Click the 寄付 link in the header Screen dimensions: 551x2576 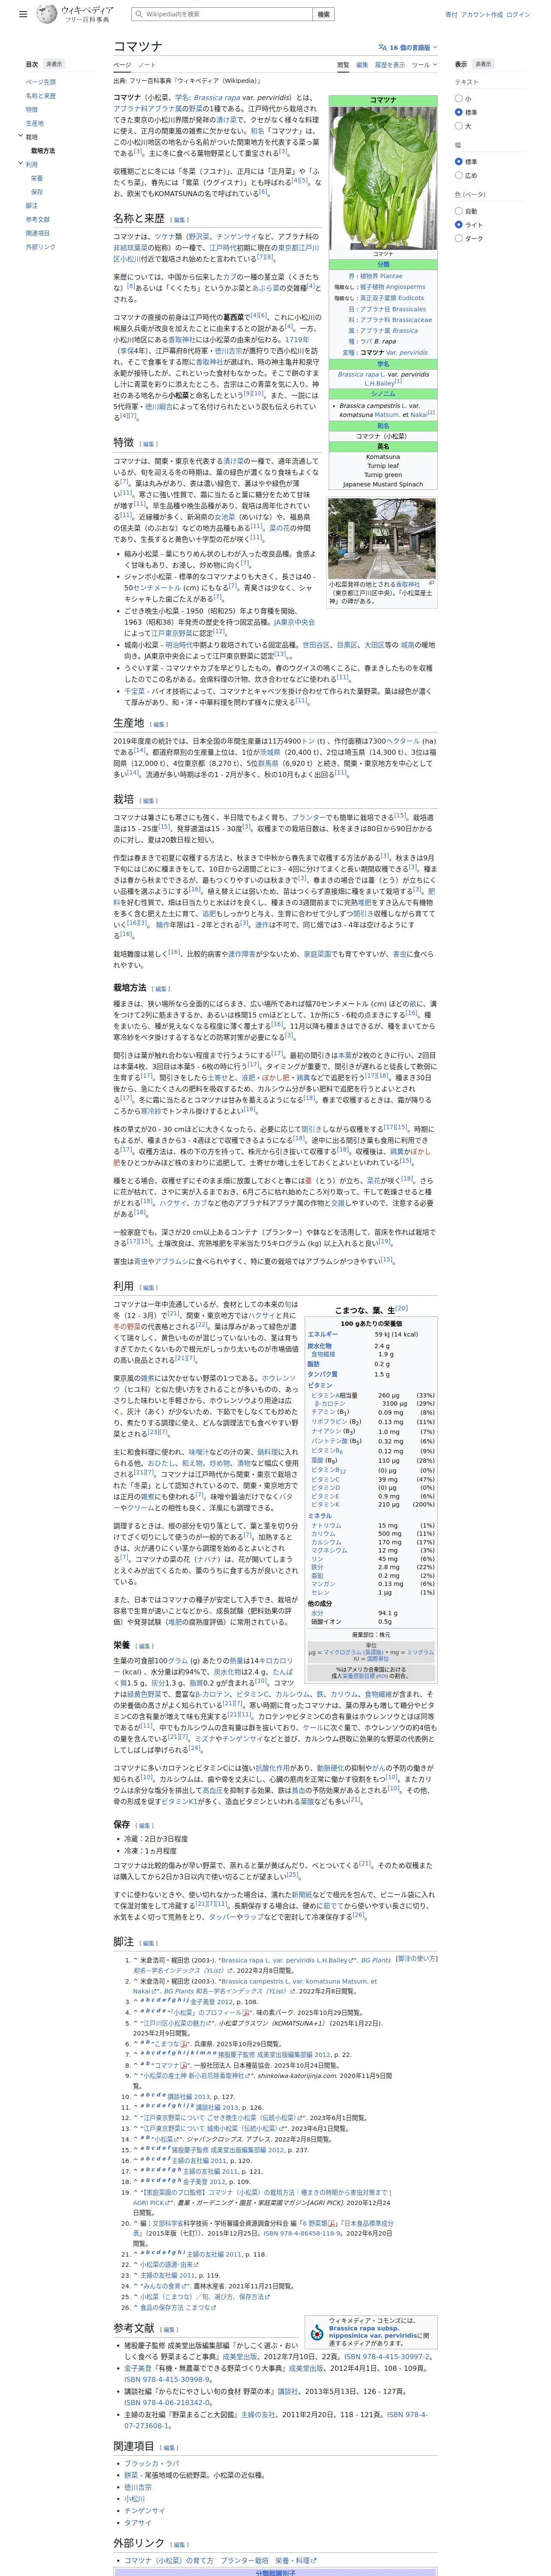click(x=451, y=15)
